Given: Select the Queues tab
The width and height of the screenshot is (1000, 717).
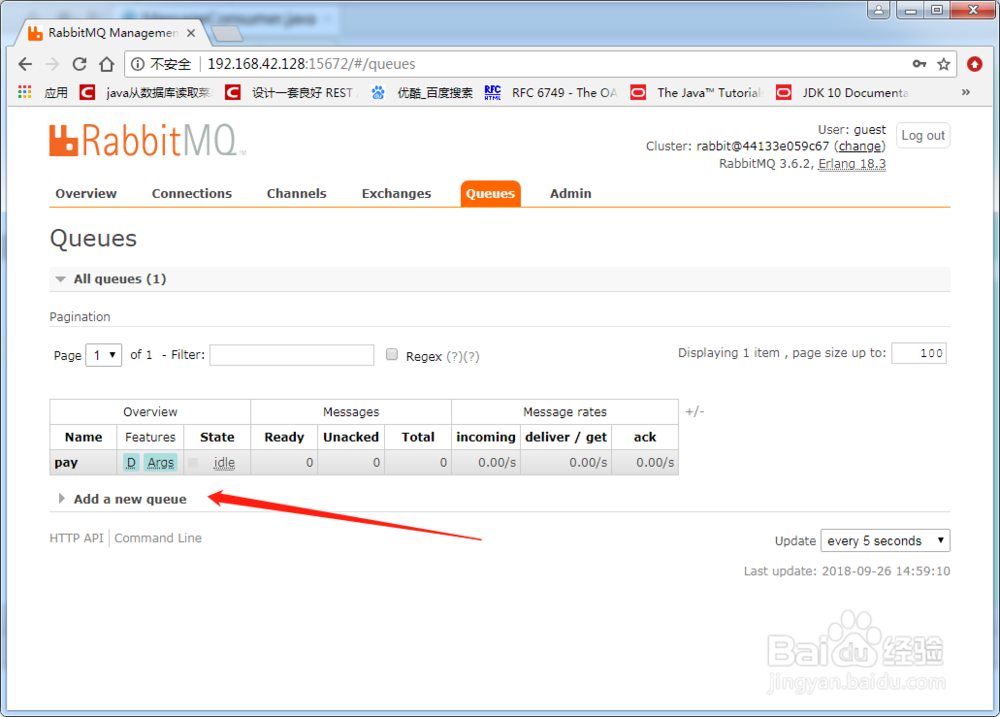Looking at the screenshot, I should [490, 193].
